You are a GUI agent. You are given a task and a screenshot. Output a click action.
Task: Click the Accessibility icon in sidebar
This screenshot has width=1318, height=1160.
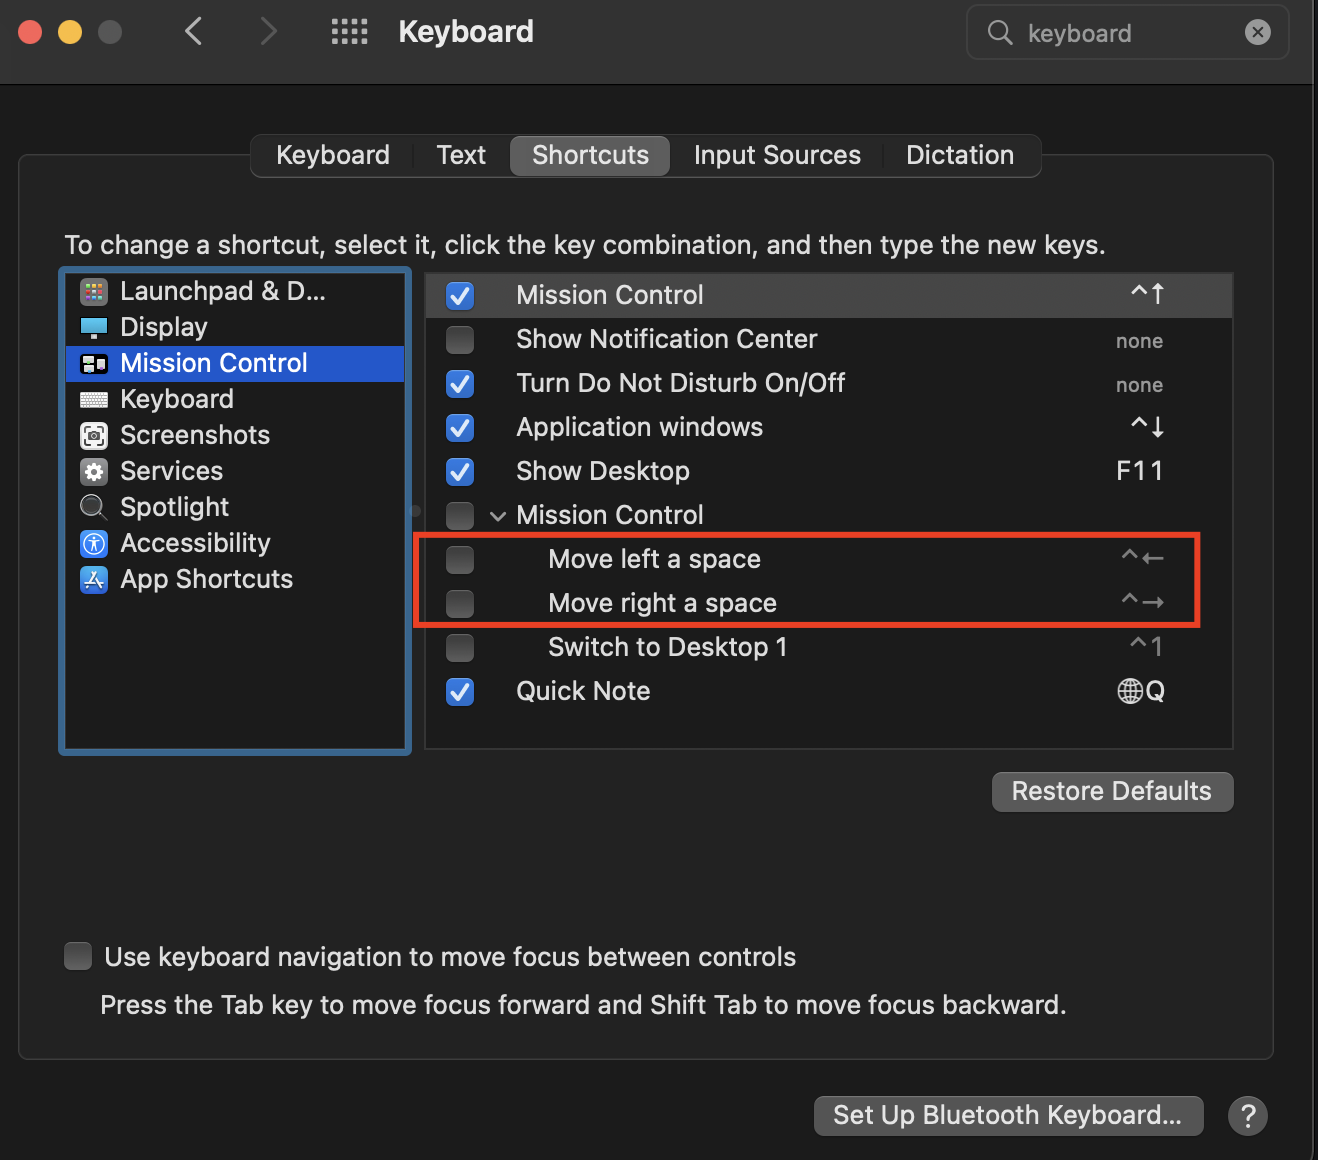tap(94, 544)
